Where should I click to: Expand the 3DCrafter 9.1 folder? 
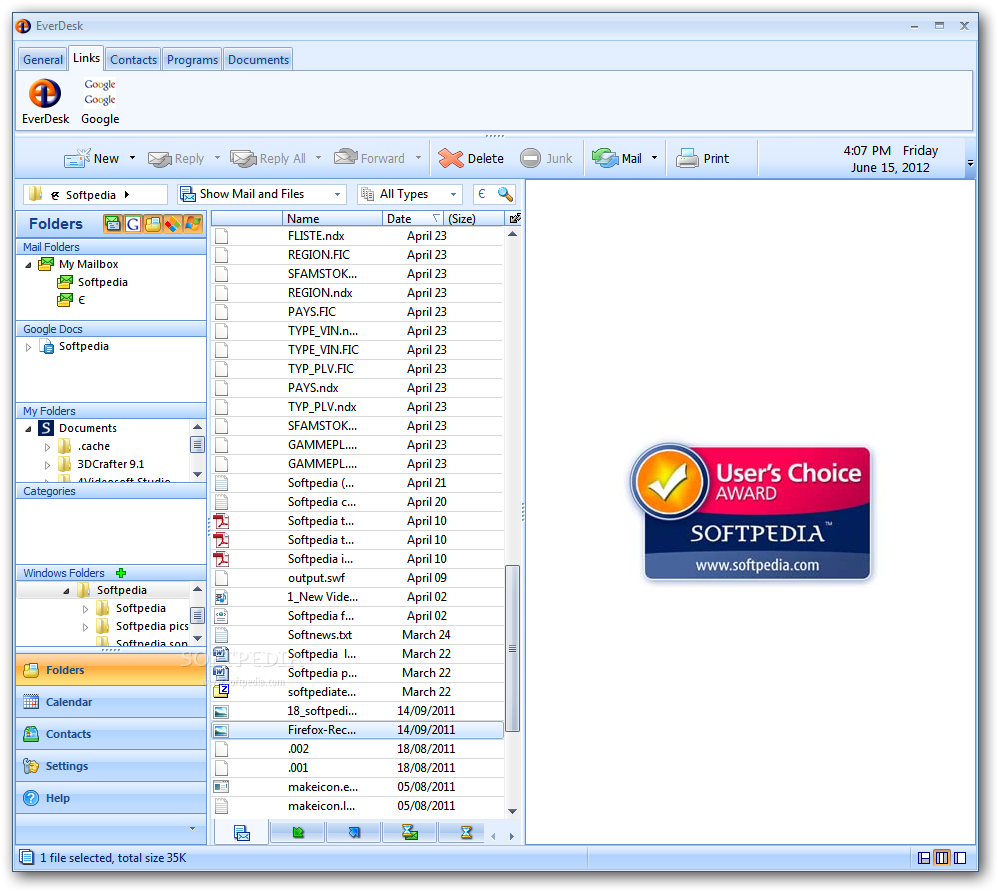pyautogui.click(x=47, y=465)
